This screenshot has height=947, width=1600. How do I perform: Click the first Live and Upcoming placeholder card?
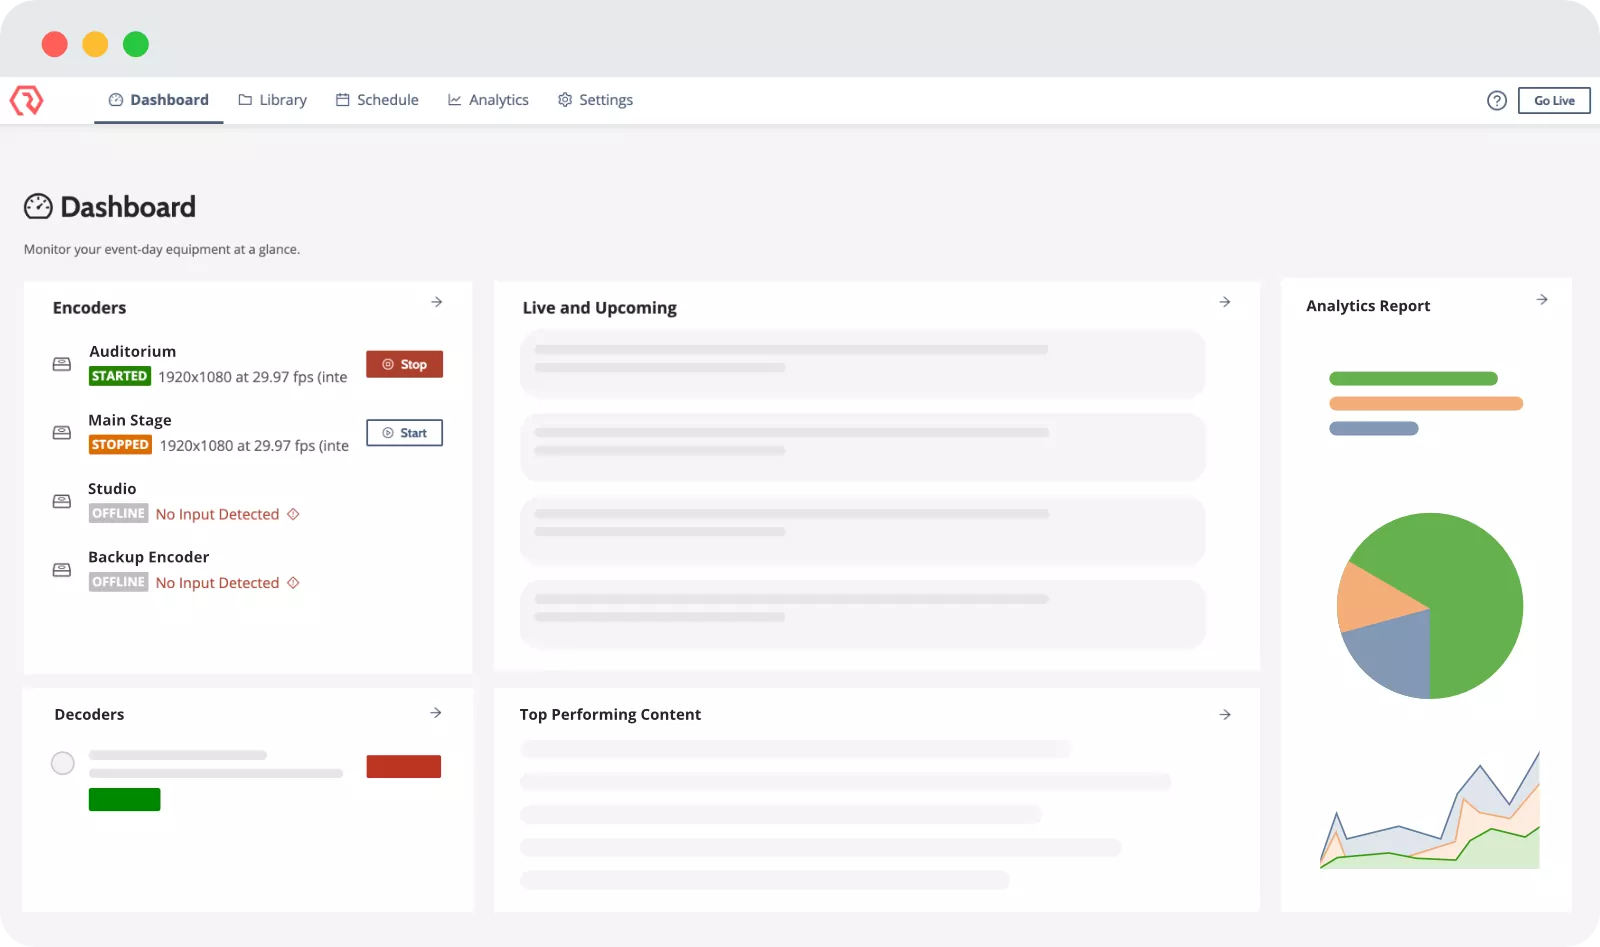[862, 363]
